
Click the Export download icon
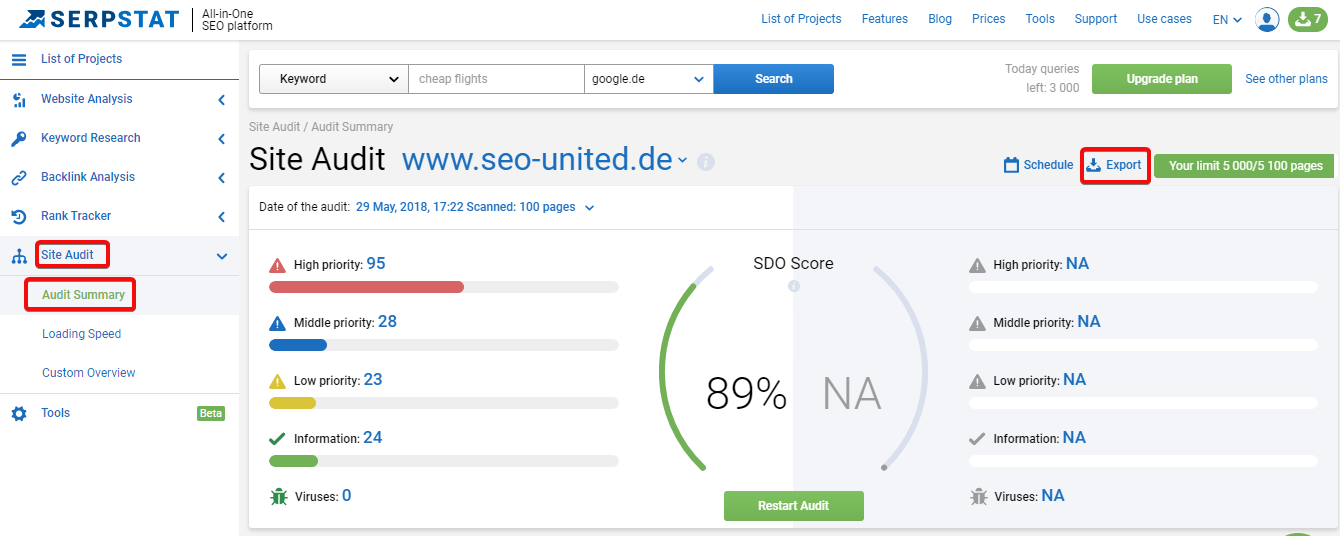click(x=1094, y=165)
